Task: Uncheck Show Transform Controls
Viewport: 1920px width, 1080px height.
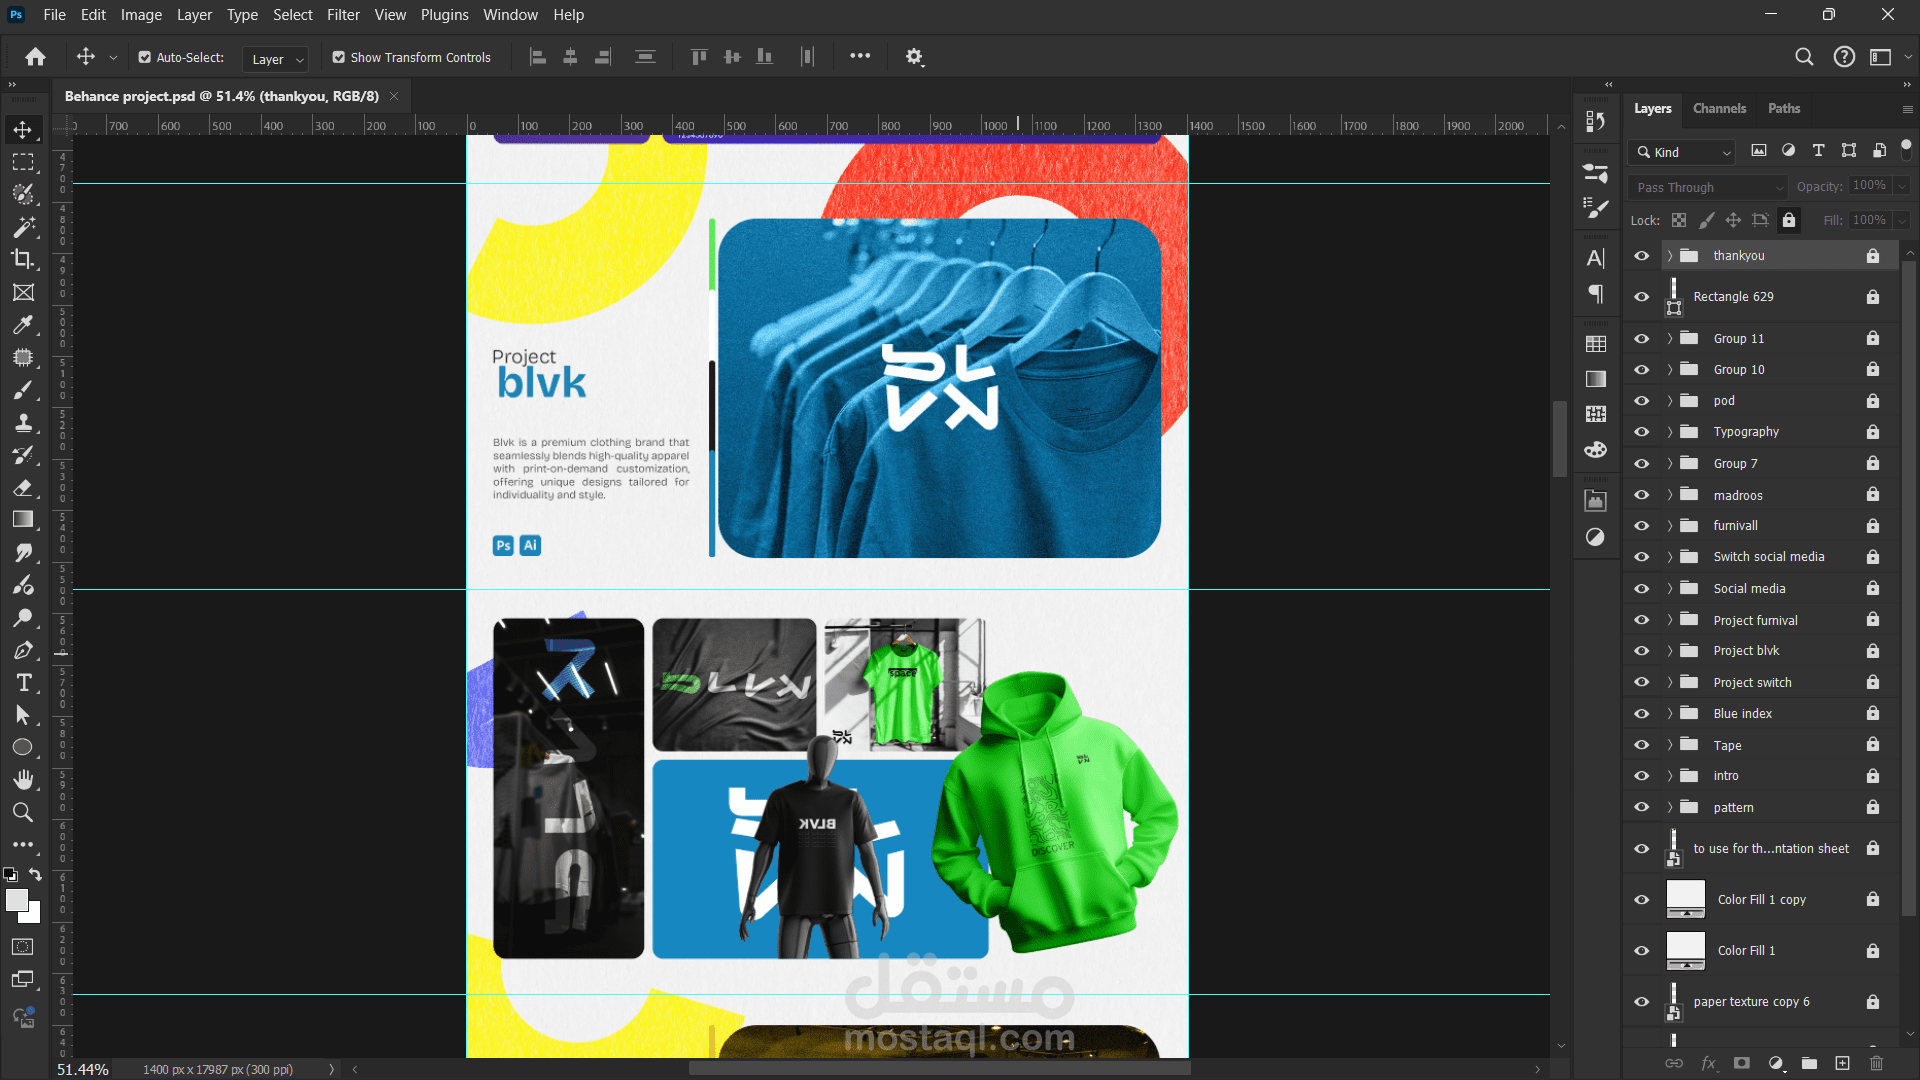Action: [339, 58]
